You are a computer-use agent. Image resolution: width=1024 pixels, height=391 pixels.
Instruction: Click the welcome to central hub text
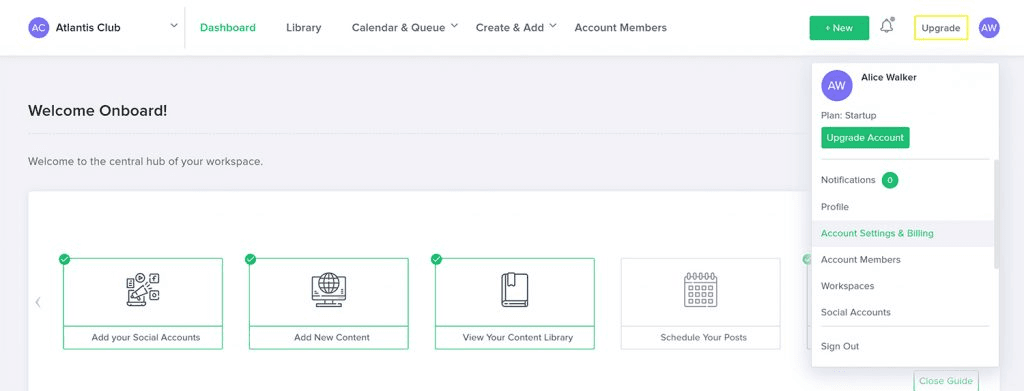pos(146,161)
